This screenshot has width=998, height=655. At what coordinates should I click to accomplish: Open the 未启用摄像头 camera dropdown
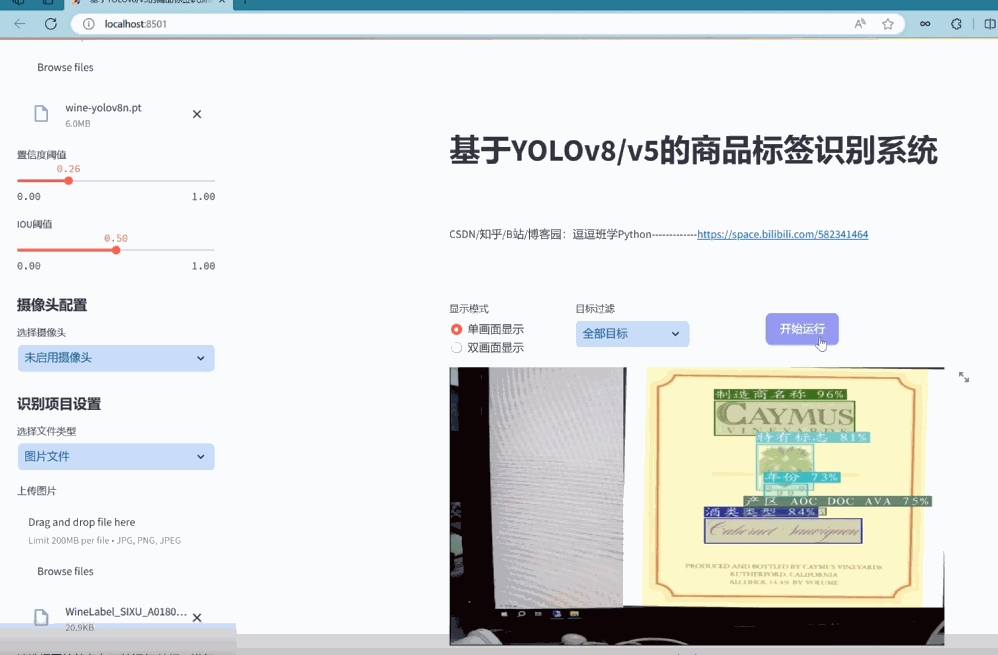pos(116,358)
